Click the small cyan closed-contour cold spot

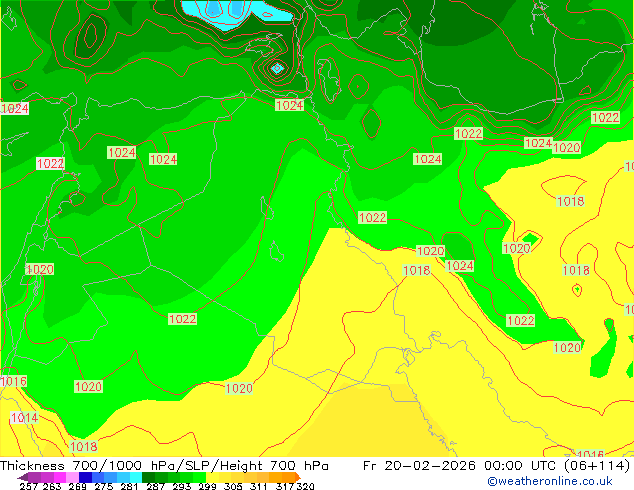click(277, 68)
